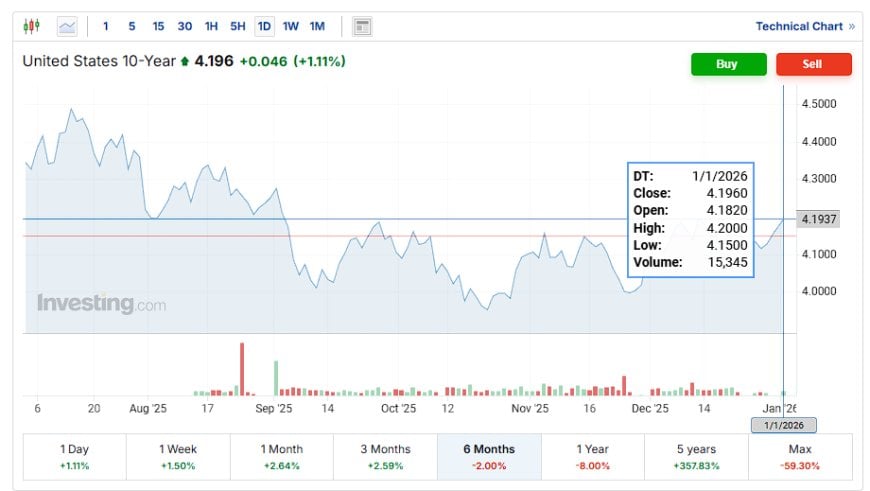Set the chart interval to 1 minute
Viewport: 870px width, 491px height.
coord(105,26)
